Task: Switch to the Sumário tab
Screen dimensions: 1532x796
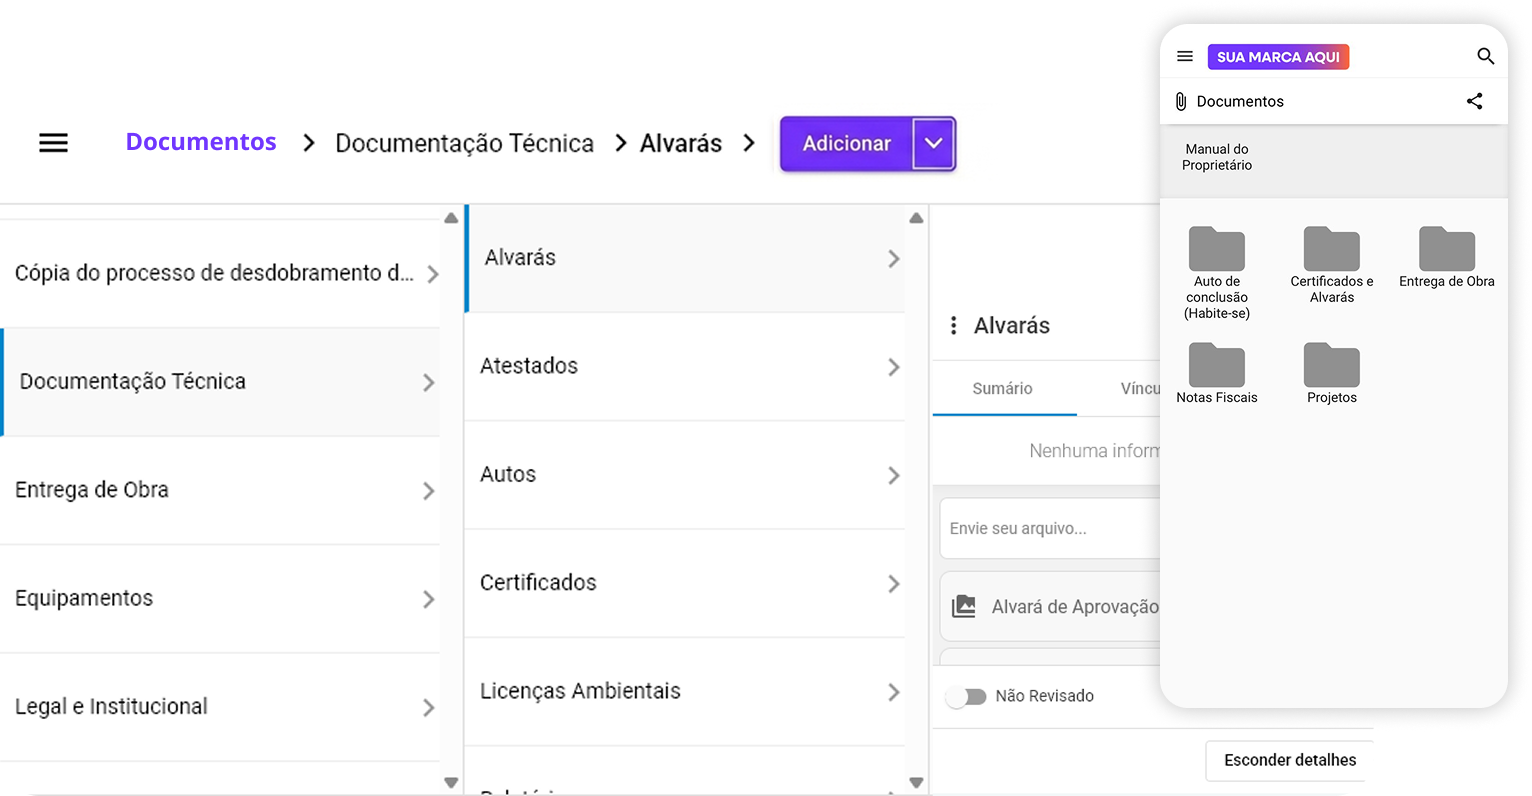Action: pos(1004,388)
